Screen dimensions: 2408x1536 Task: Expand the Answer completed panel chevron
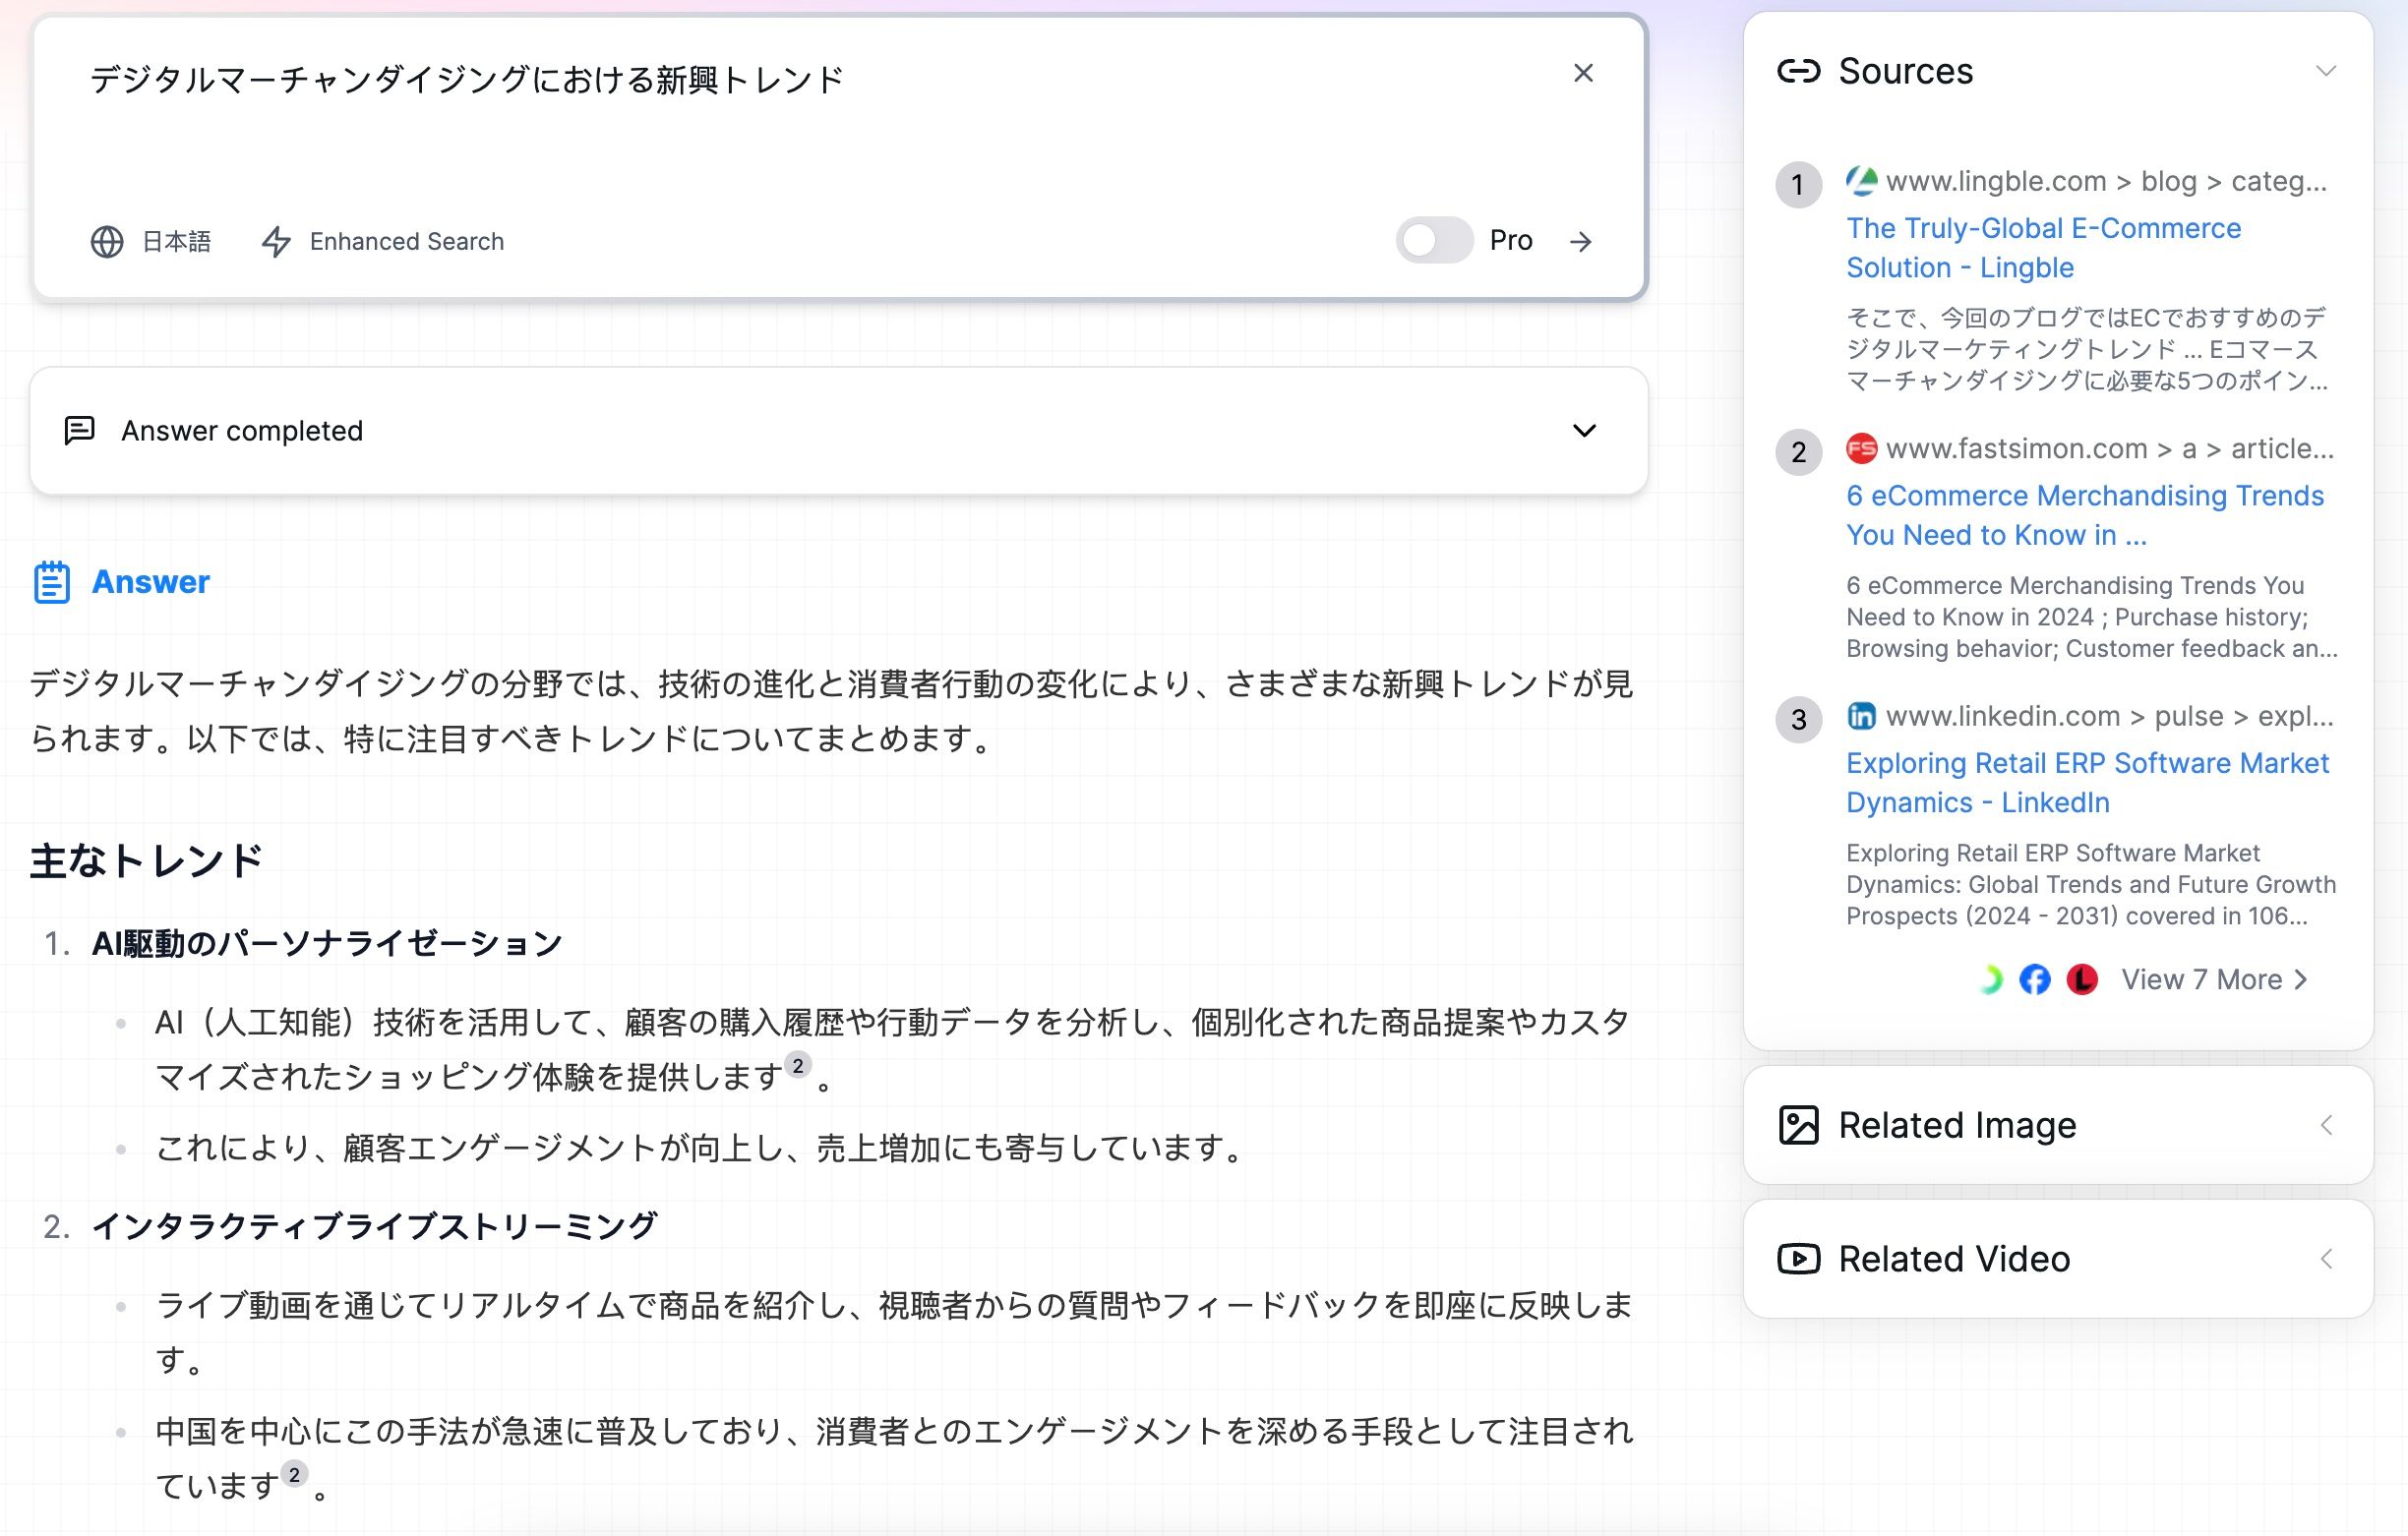[1584, 431]
